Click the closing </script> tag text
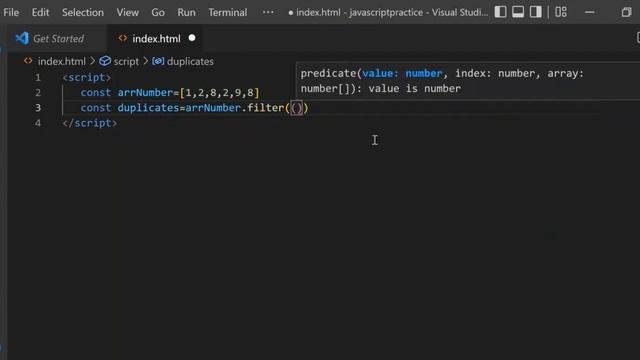 (x=89, y=123)
